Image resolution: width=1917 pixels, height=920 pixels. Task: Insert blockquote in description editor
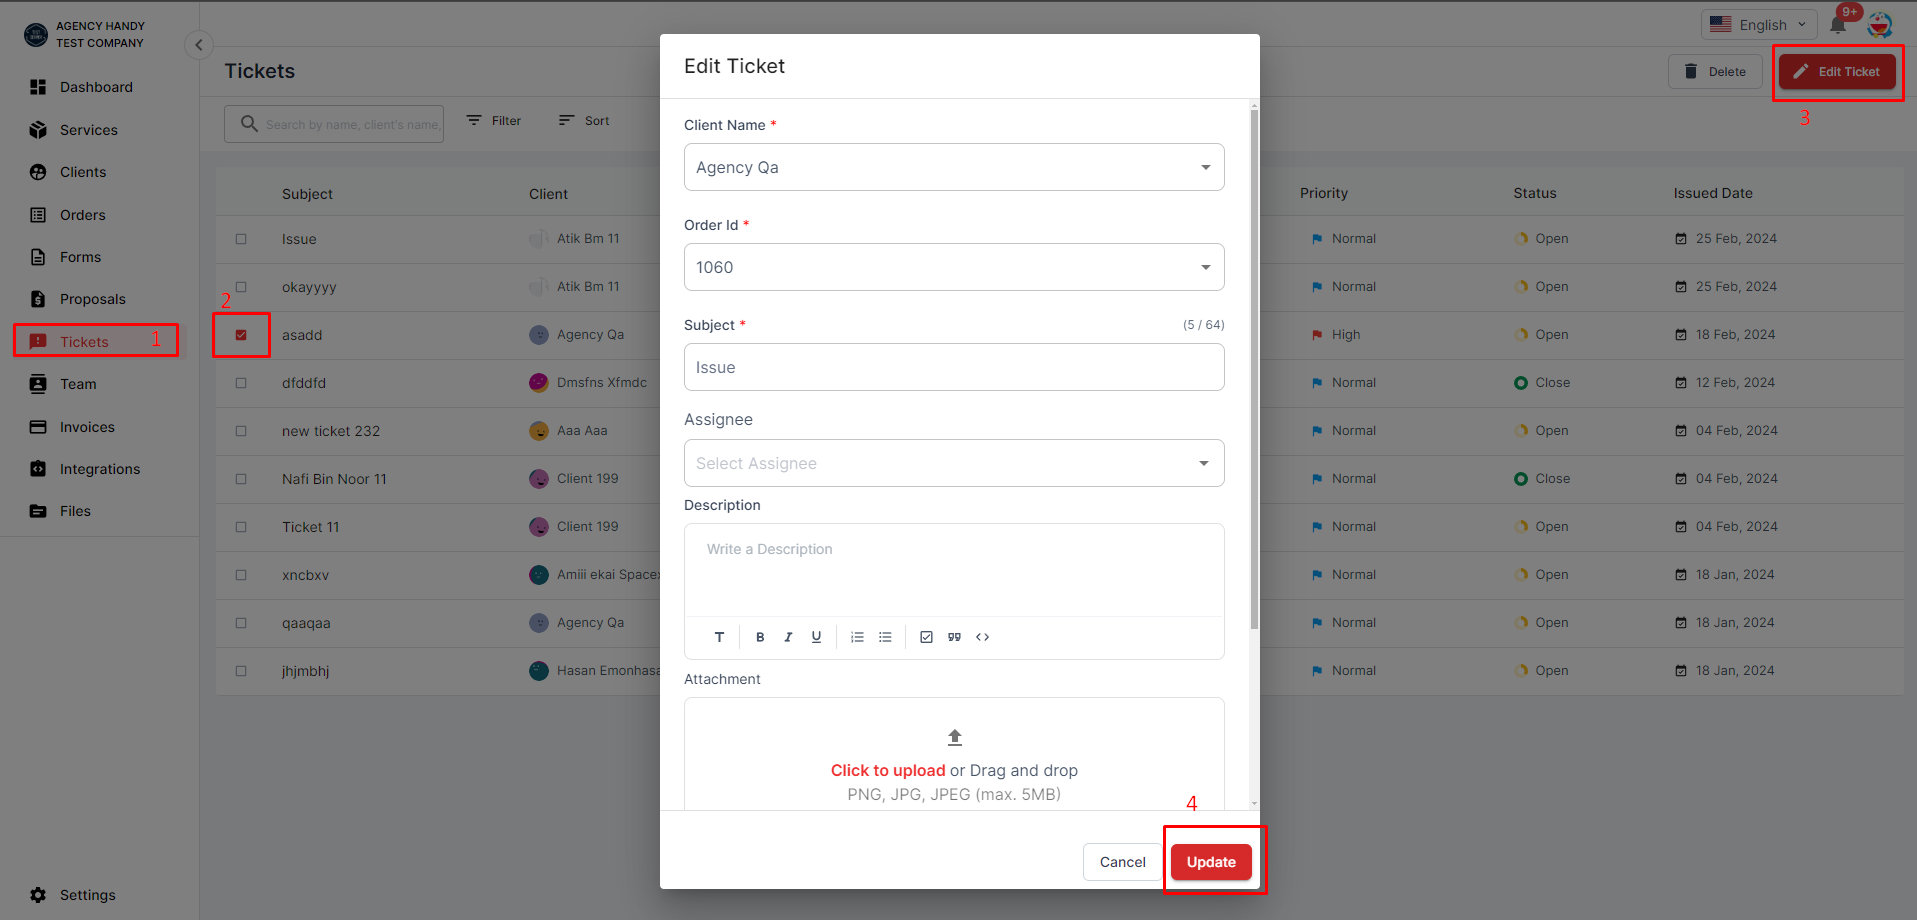point(955,637)
